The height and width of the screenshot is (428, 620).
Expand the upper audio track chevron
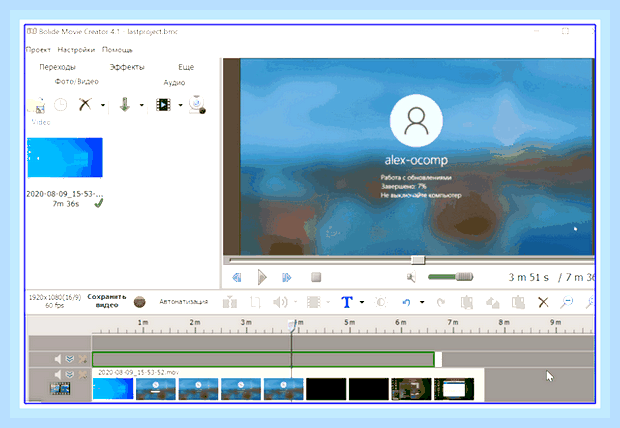pyautogui.click(x=70, y=359)
